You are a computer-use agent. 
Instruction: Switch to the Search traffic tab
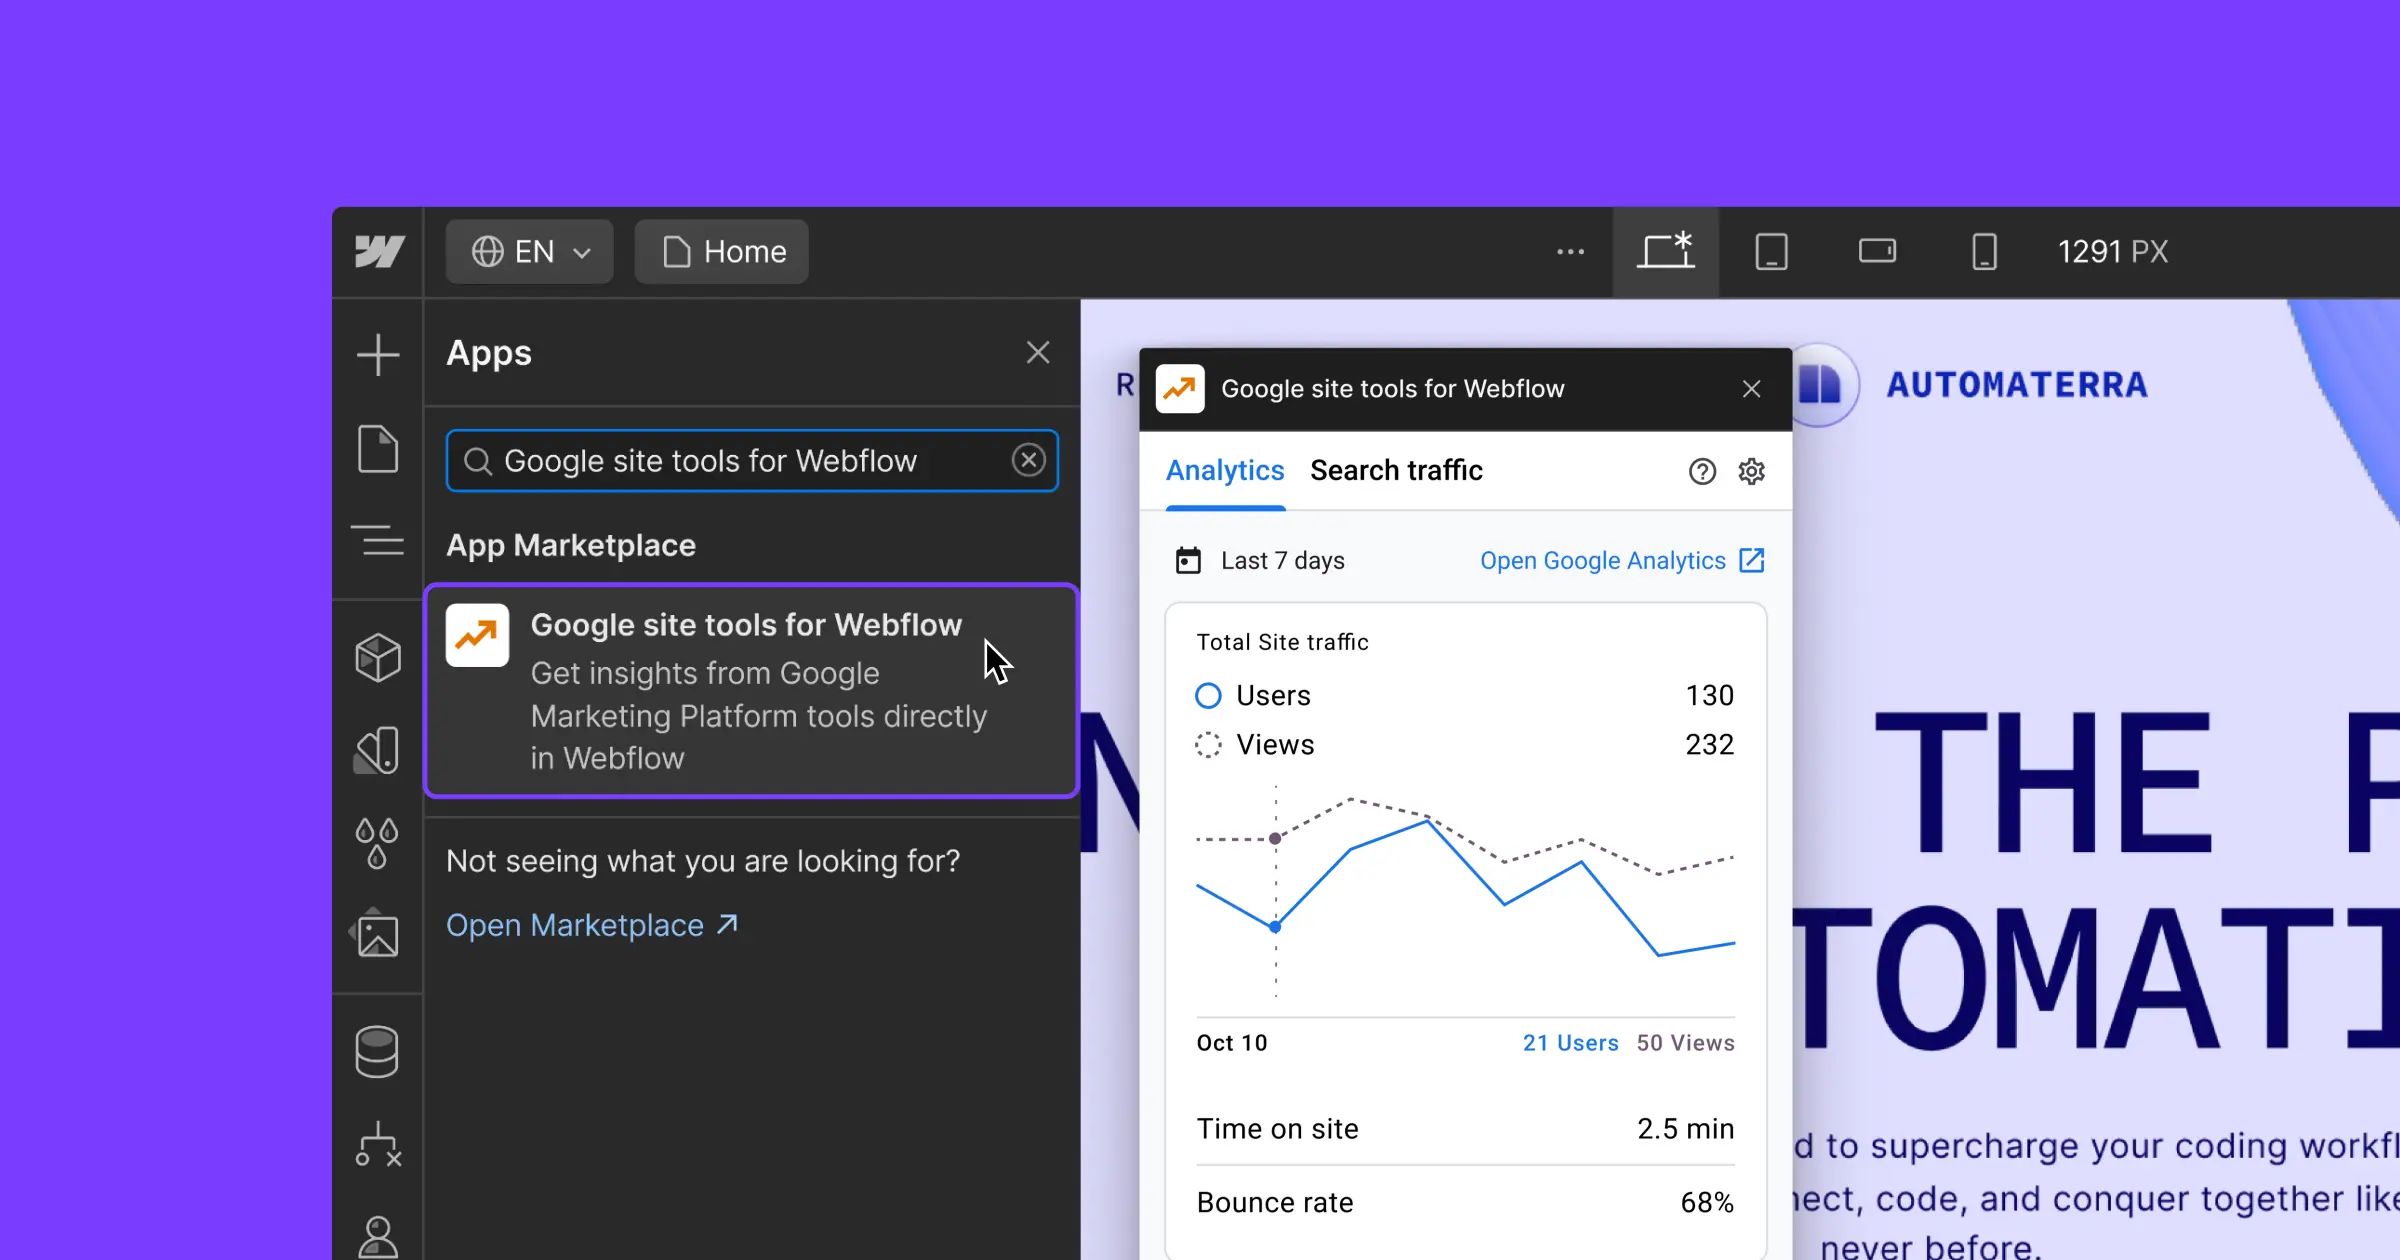coord(1396,470)
